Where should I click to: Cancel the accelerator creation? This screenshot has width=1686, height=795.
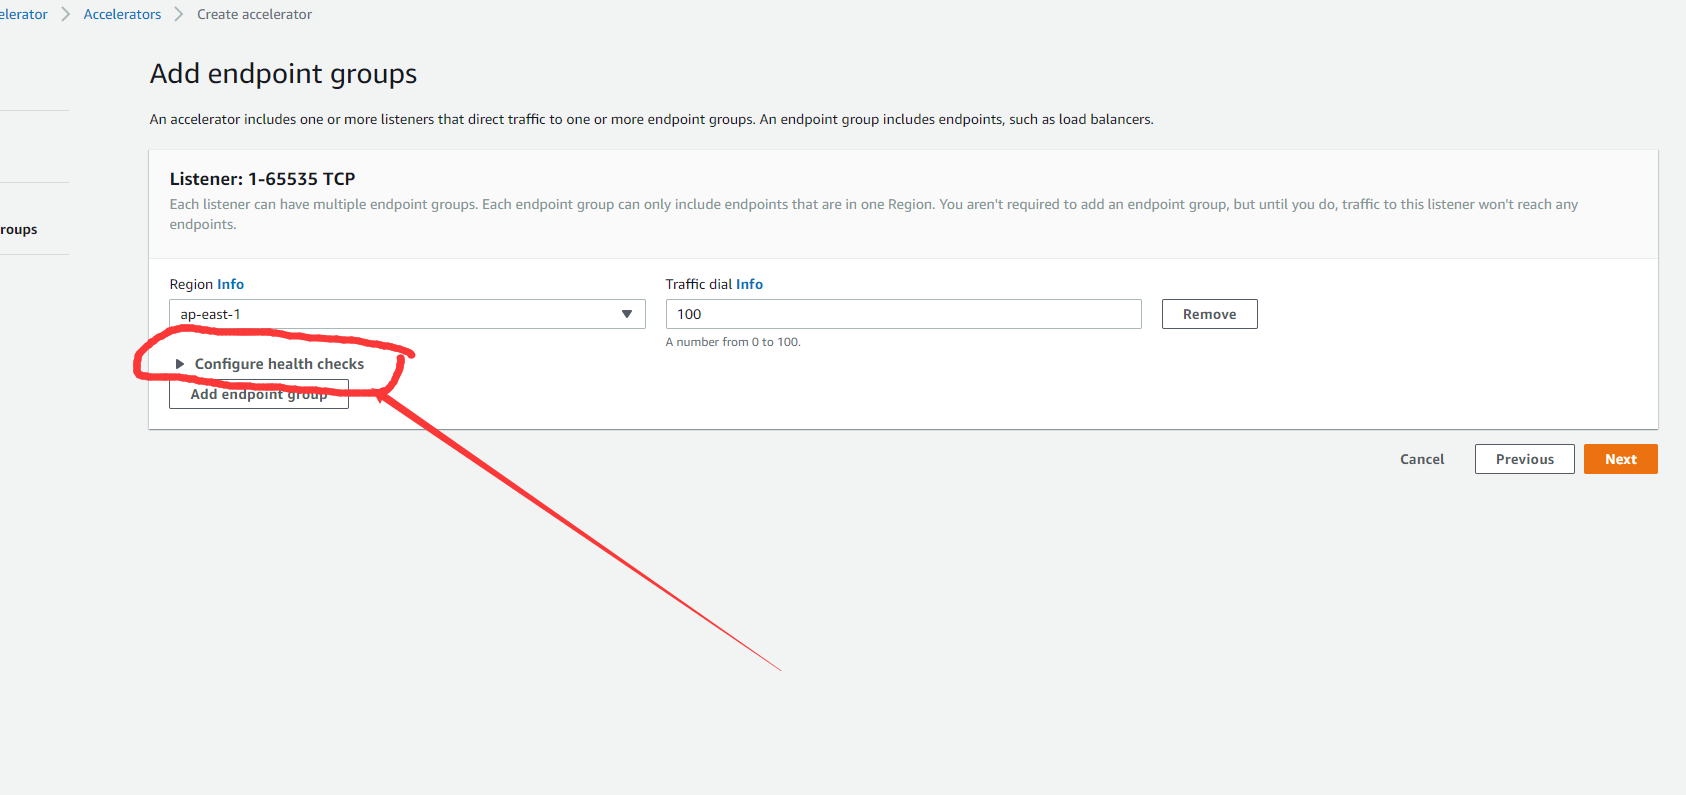1421,459
